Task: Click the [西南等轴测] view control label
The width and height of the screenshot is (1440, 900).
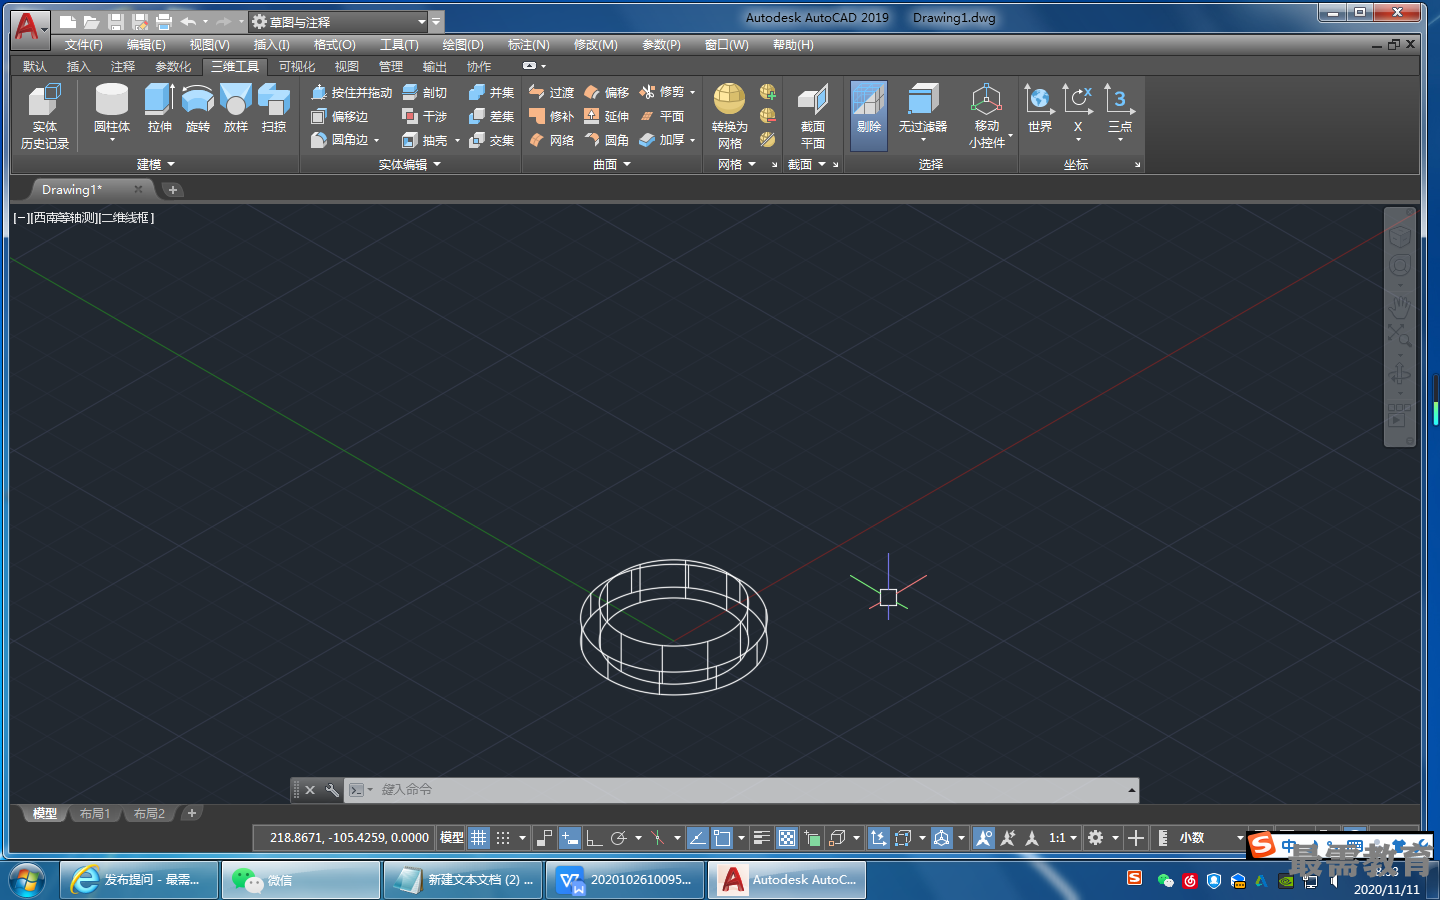Action: click(x=65, y=217)
